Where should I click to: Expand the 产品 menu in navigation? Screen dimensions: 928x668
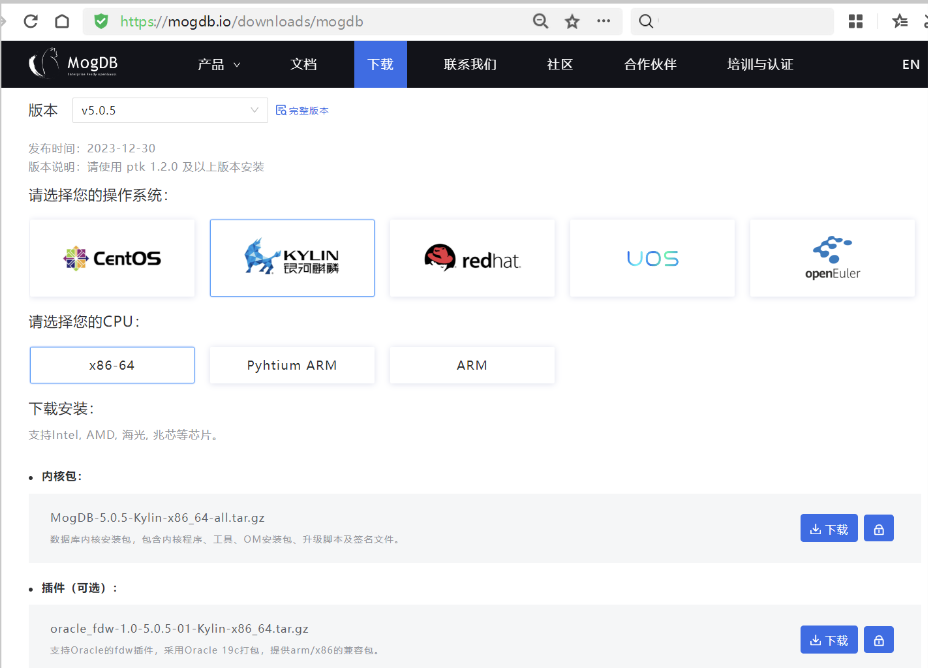point(219,64)
